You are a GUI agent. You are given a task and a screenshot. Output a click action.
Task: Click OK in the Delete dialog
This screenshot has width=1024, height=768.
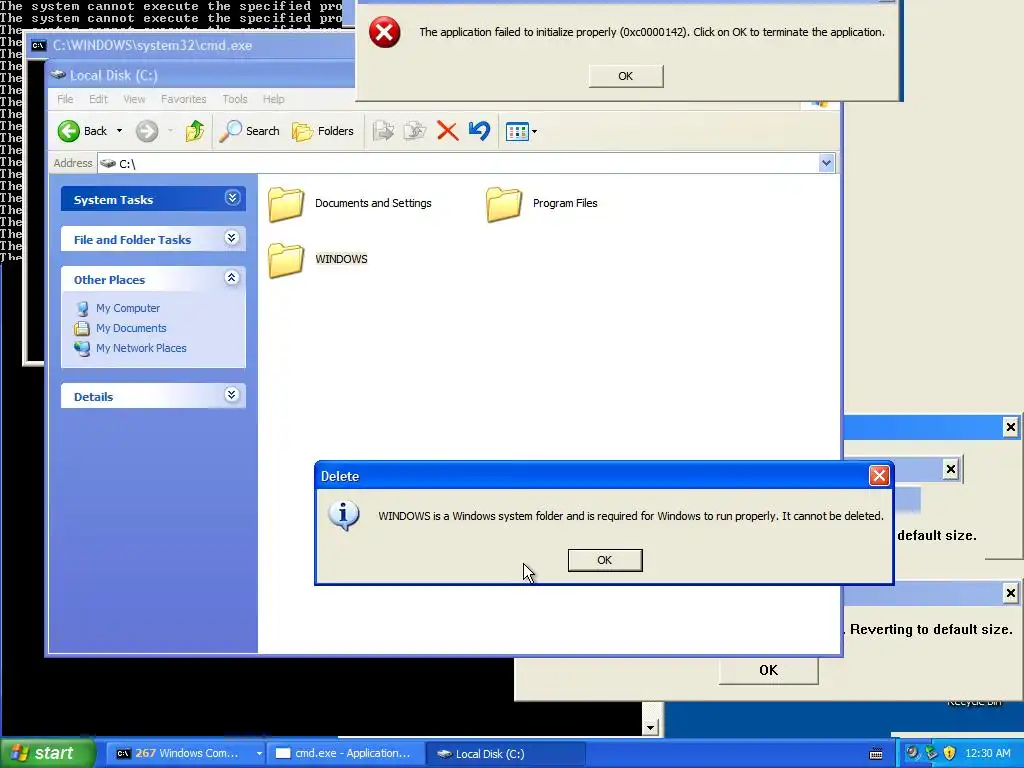click(605, 560)
